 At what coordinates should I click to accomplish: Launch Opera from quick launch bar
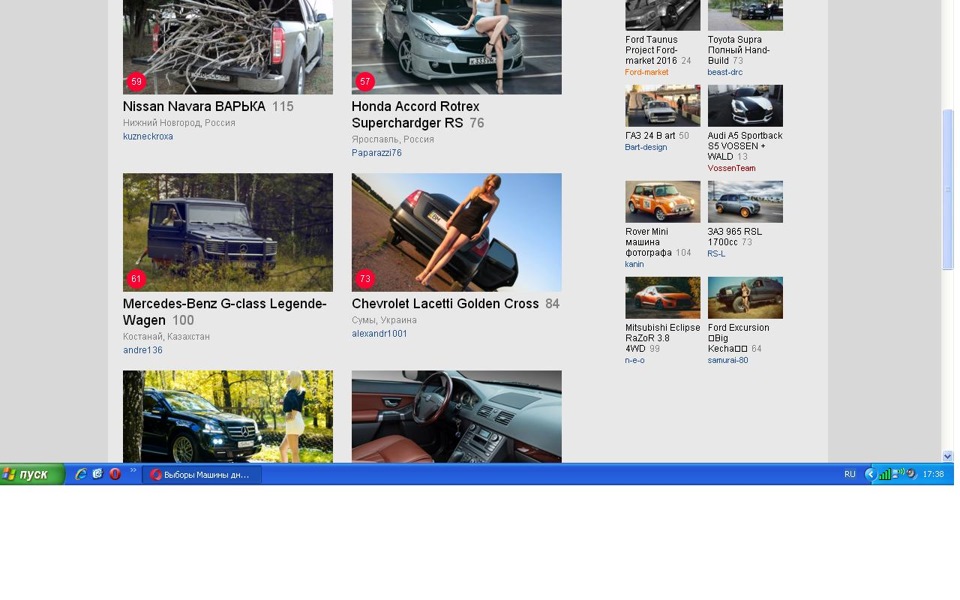[114, 474]
